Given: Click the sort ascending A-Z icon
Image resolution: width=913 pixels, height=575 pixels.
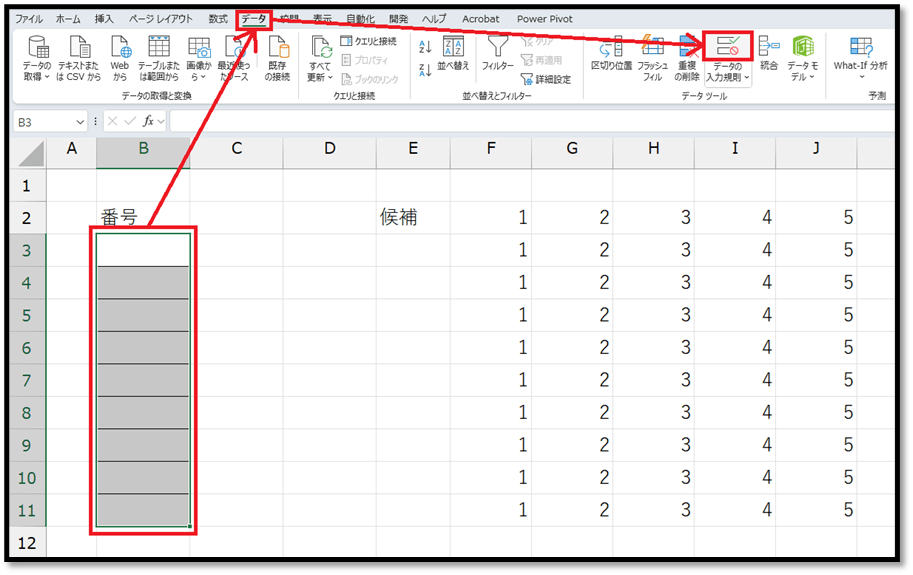Looking at the screenshot, I should [425, 47].
